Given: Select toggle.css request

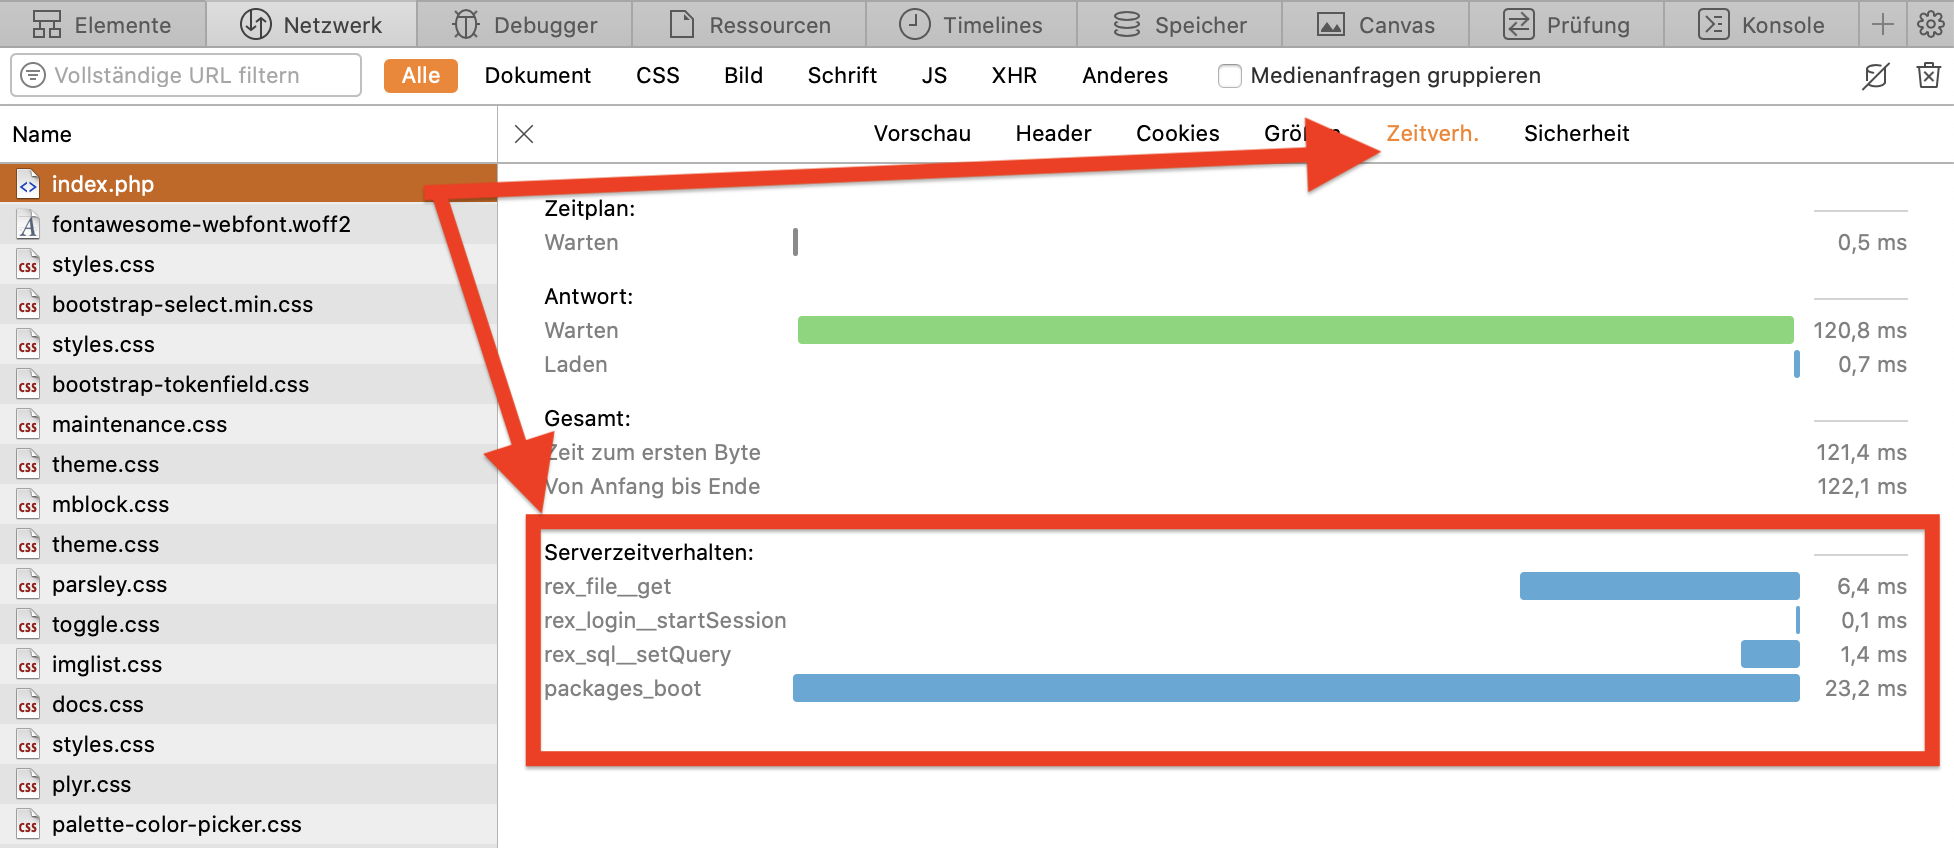Looking at the screenshot, I should 248,624.
